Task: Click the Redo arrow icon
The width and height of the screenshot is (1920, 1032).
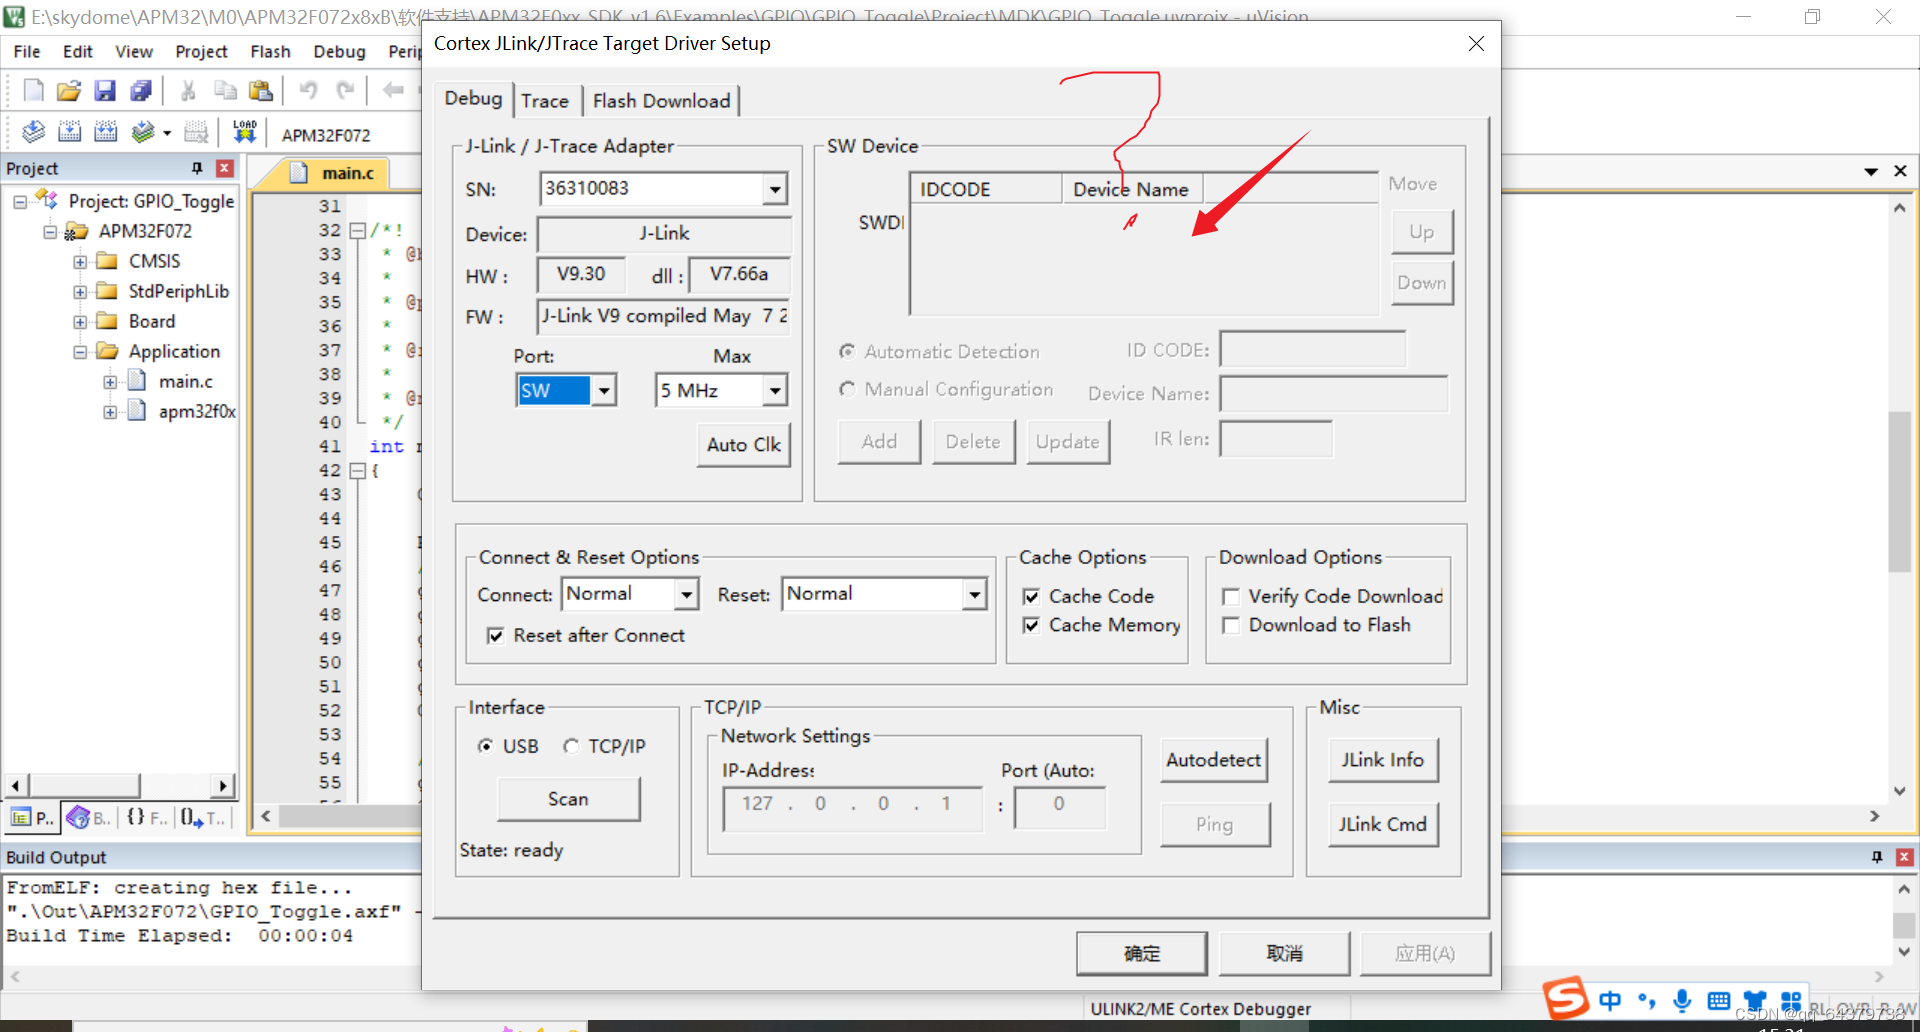Action: tap(345, 91)
